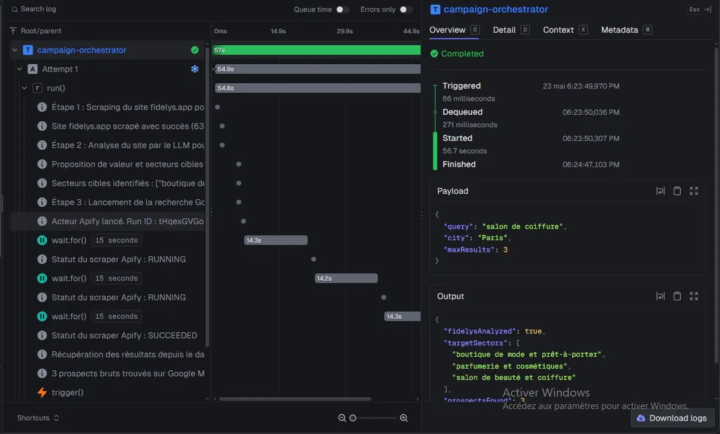Click the zoom out magnifier icon
This screenshot has height=434, width=720.
click(342, 418)
